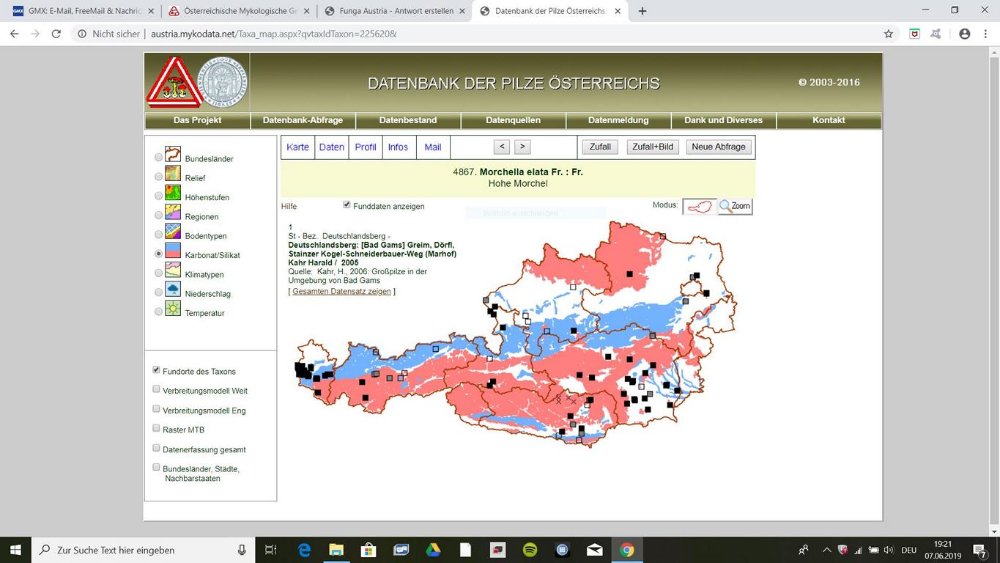Click the Bodentypen layer icon
The height and width of the screenshot is (563, 1000).
(x=173, y=233)
